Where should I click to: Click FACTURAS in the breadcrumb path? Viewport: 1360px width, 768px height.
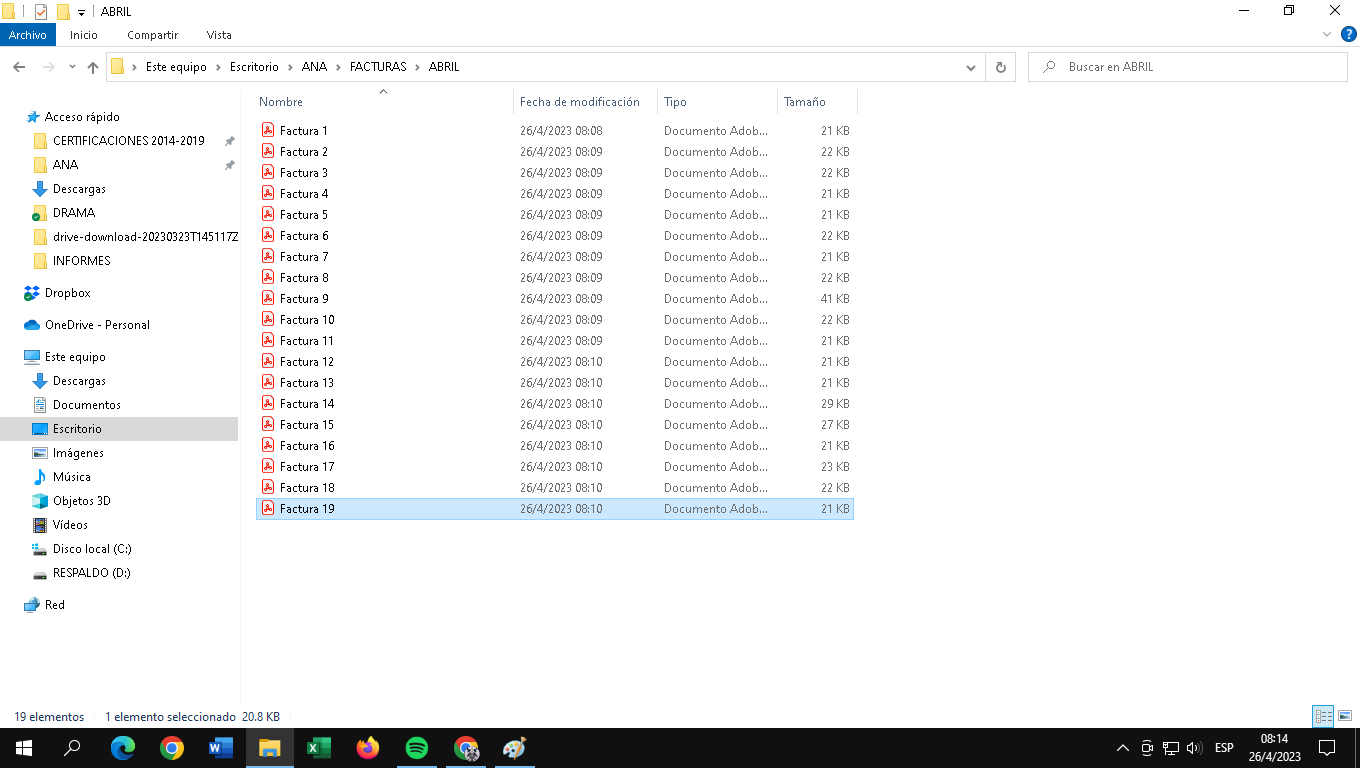377,67
